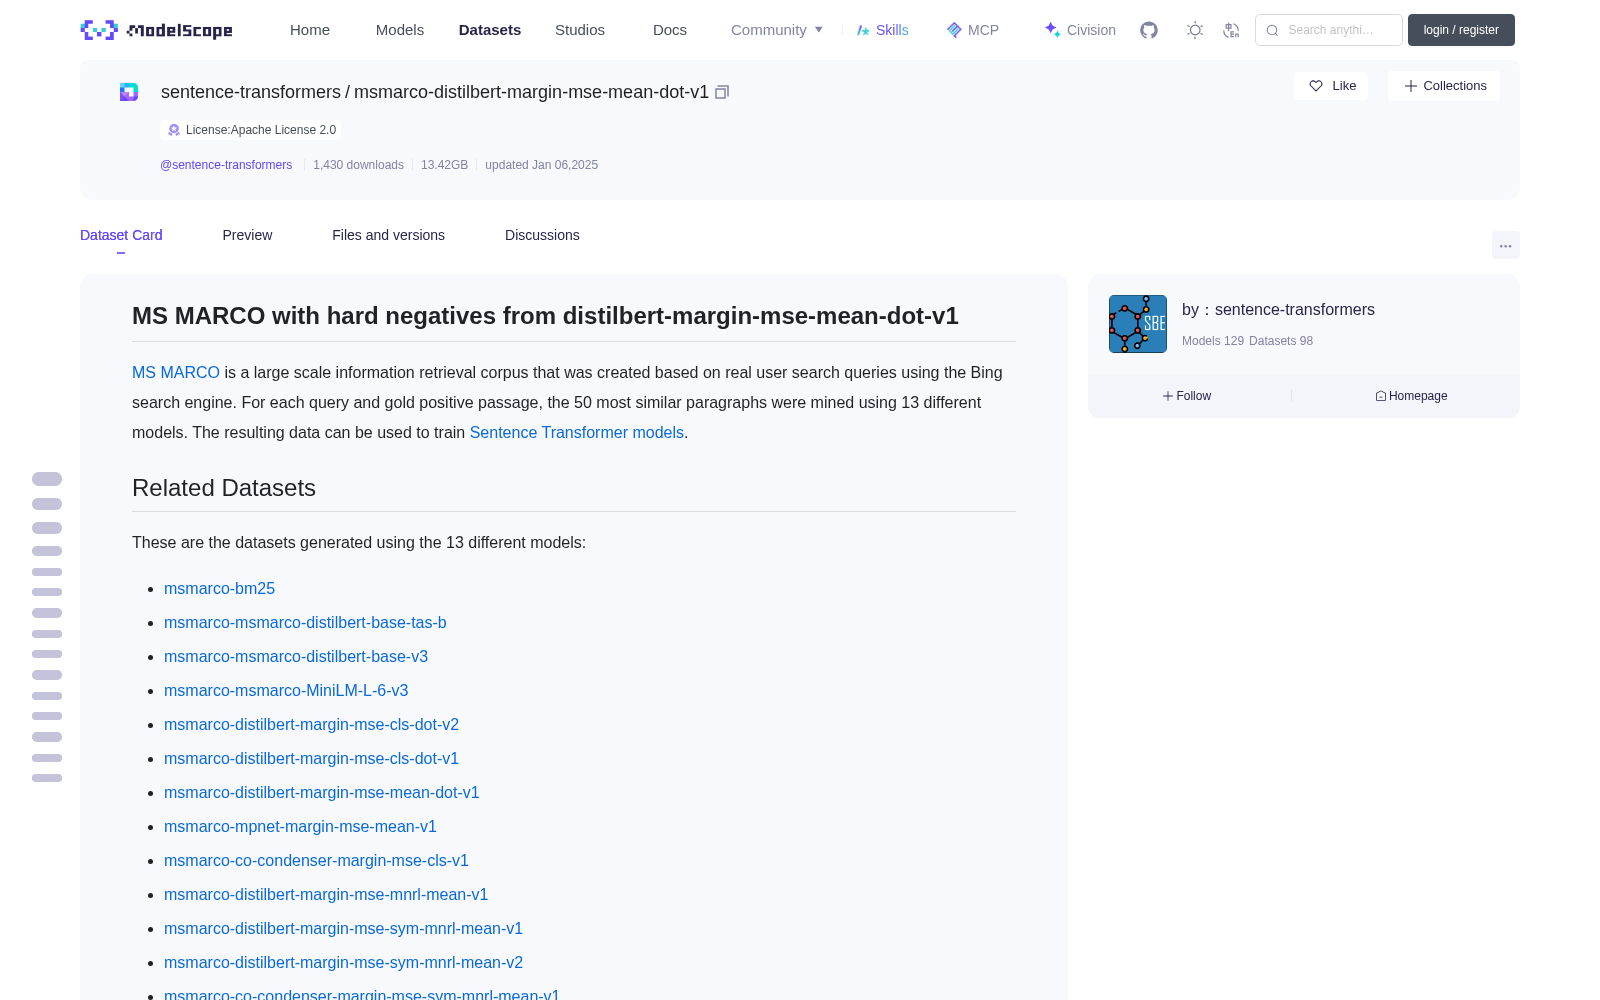The height and width of the screenshot is (1000, 1600).
Task: Open the Models section
Action: [400, 30]
